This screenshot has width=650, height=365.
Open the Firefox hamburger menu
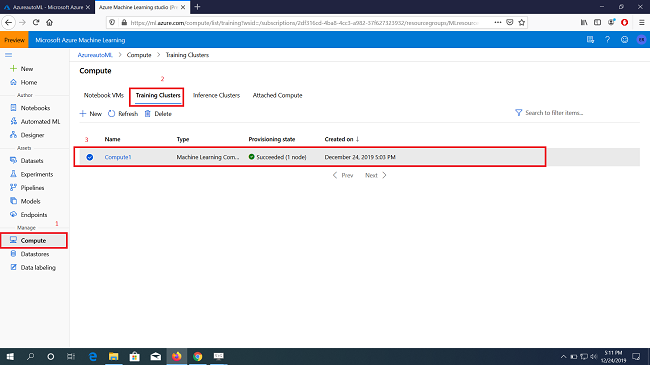[x=641, y=22]
